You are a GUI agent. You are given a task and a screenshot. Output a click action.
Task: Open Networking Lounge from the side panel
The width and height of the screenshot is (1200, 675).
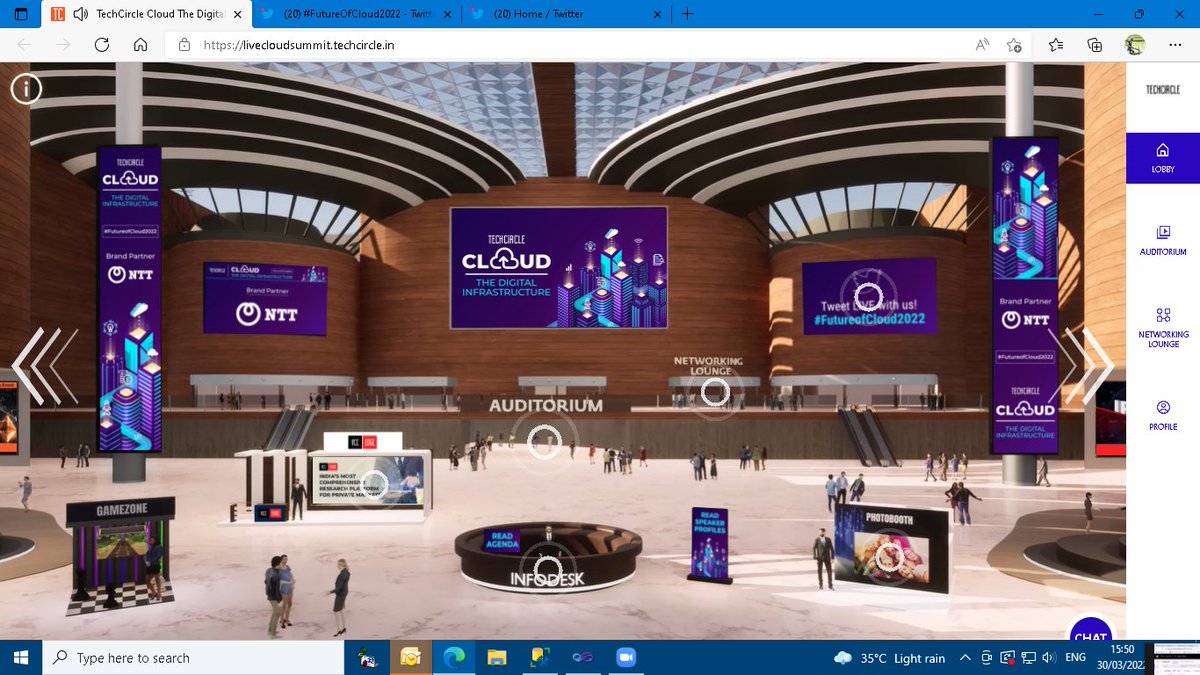[1163, 327]
